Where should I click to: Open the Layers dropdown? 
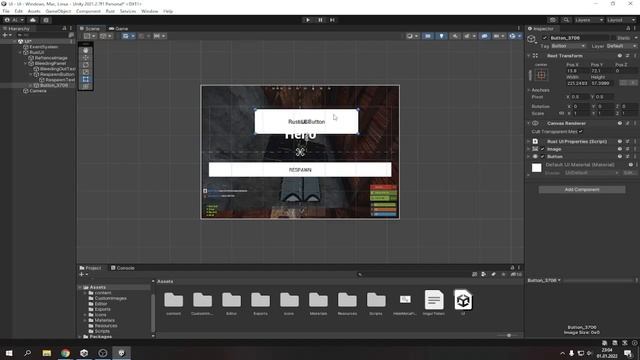[x=589, y=20]
